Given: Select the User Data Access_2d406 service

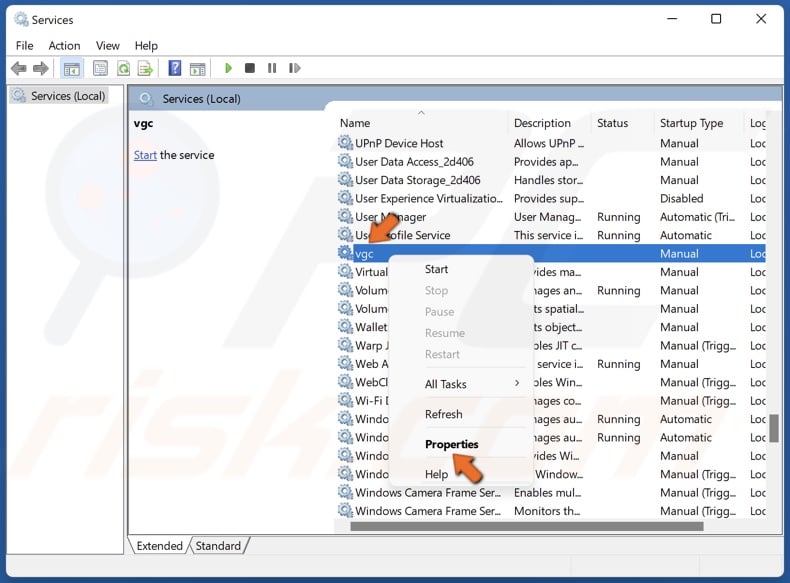Looking at the screenshot, I should 414,162.
